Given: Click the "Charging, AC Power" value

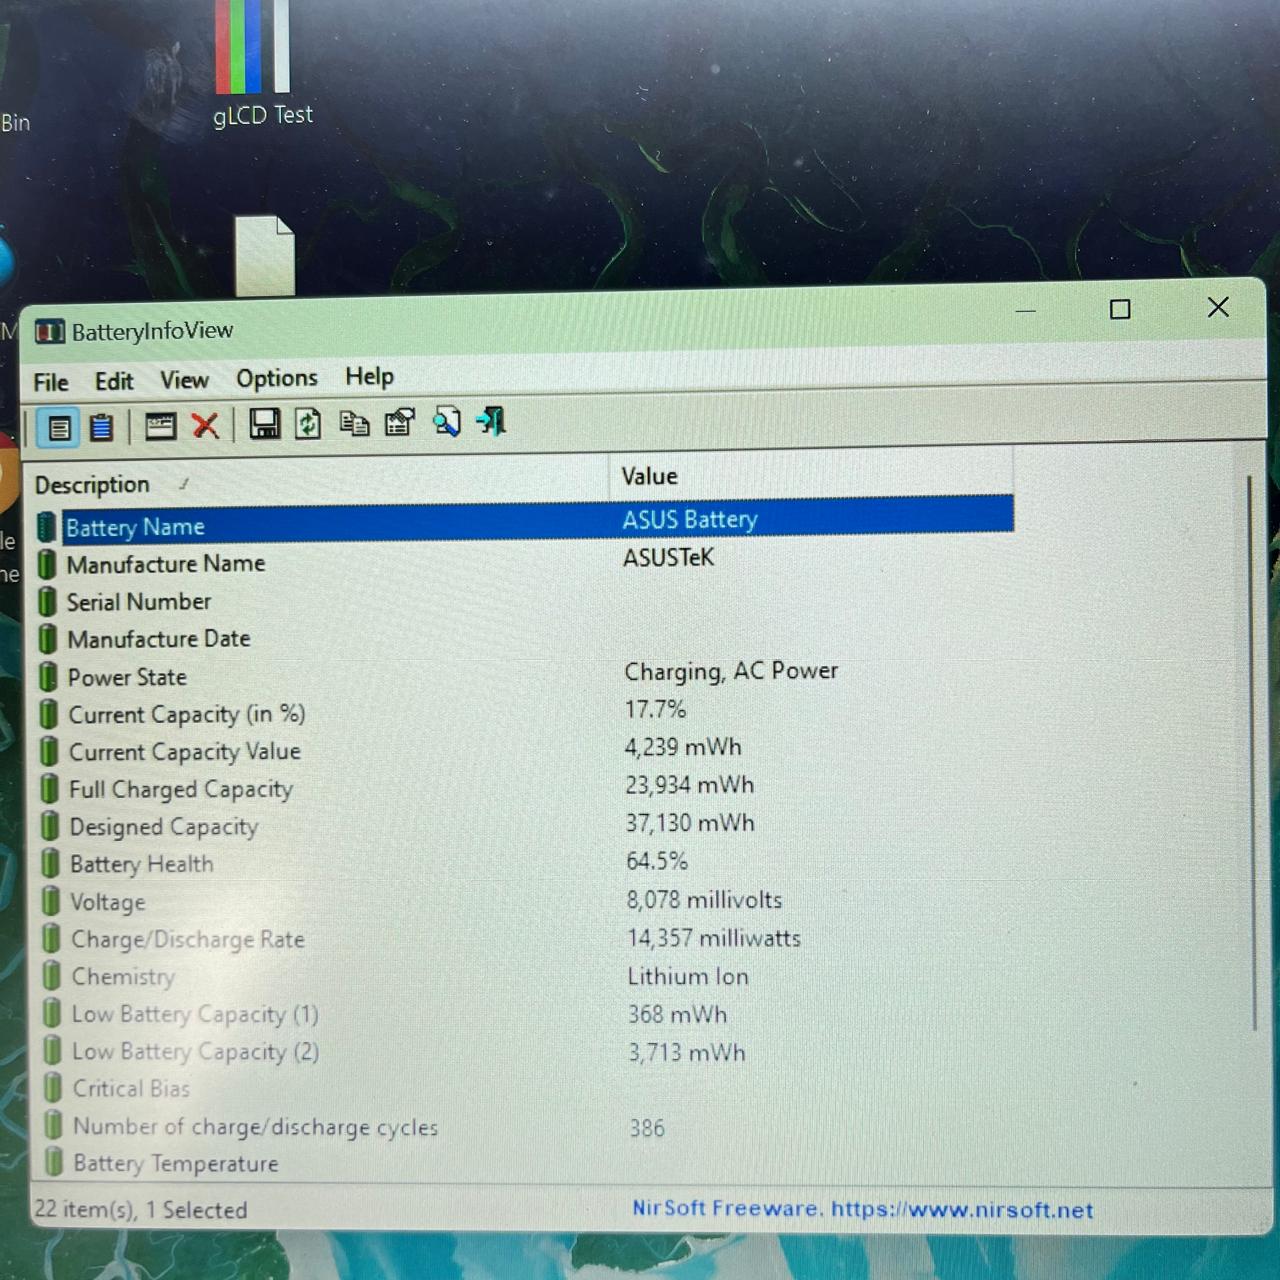Looking at the screenshot, I should coord(731,671).
